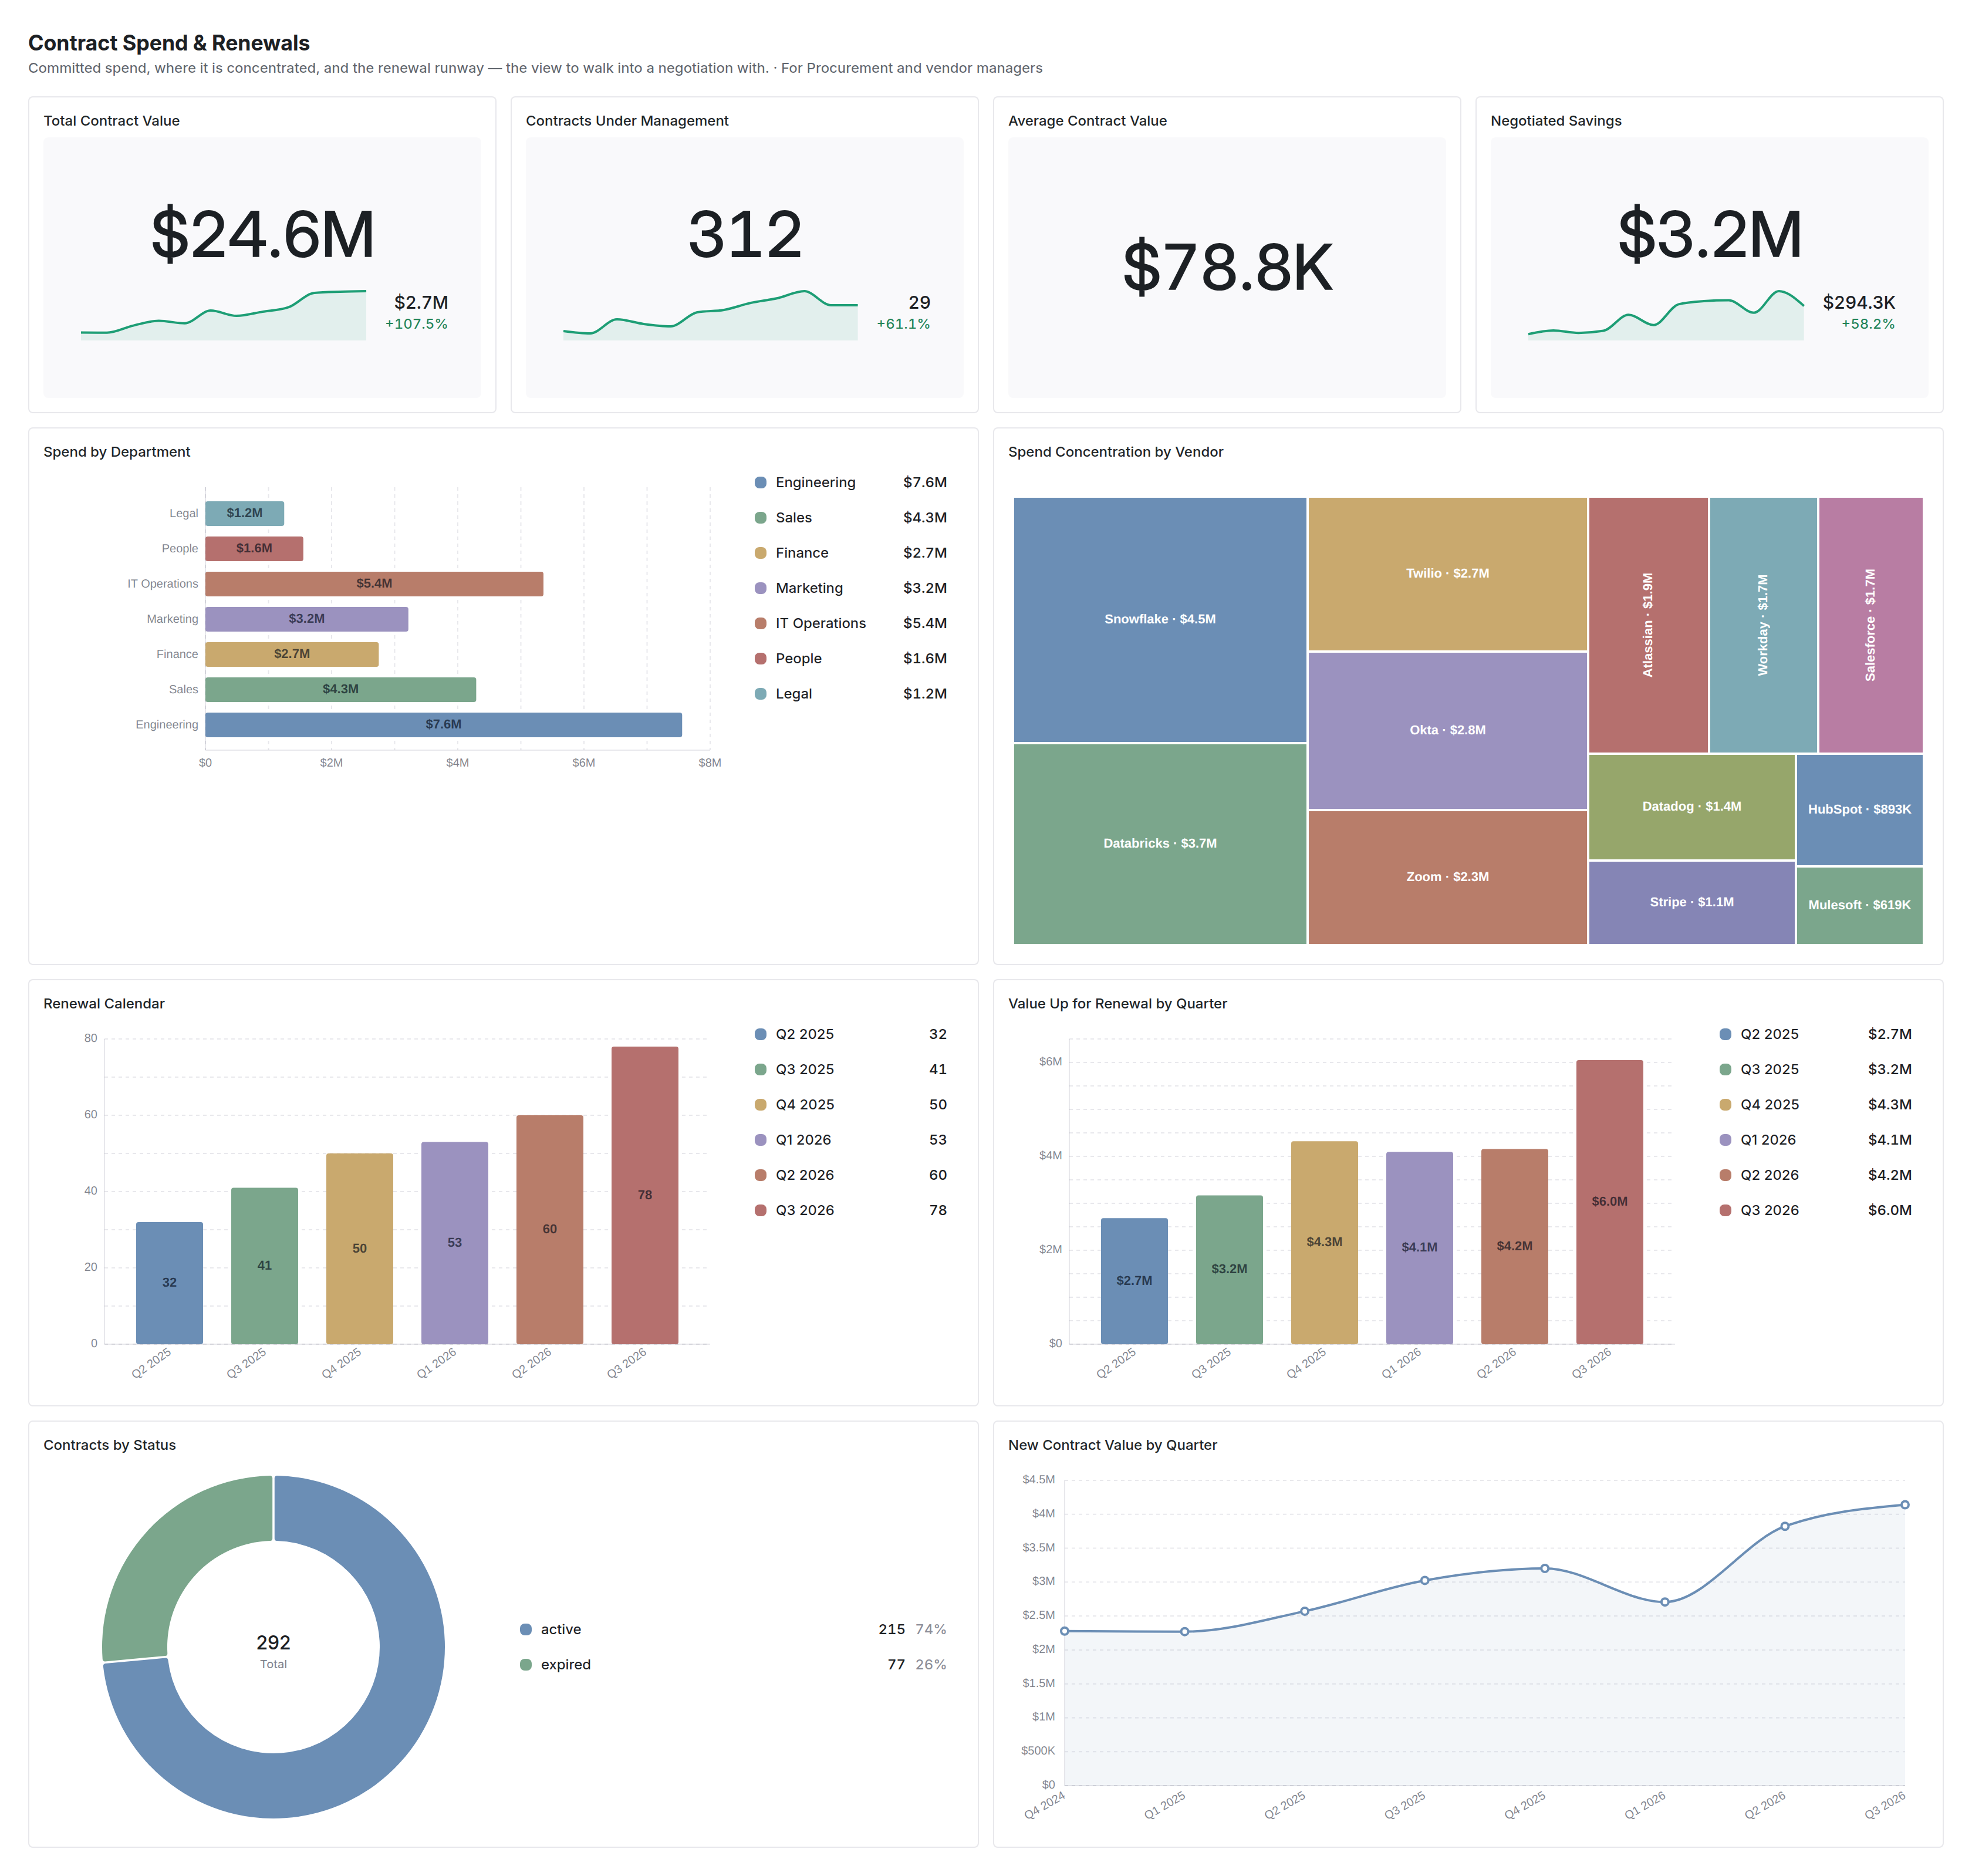
Task: Click the Q3 2026 legend entry in Renewal Calendar
Action: 850,1210
